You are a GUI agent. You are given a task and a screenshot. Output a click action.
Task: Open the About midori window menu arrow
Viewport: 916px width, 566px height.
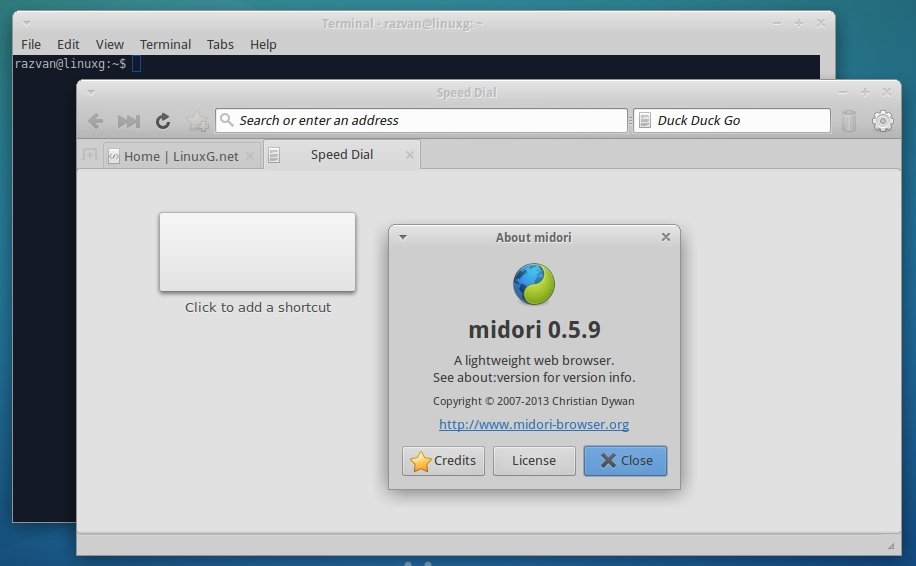(403, 237)
